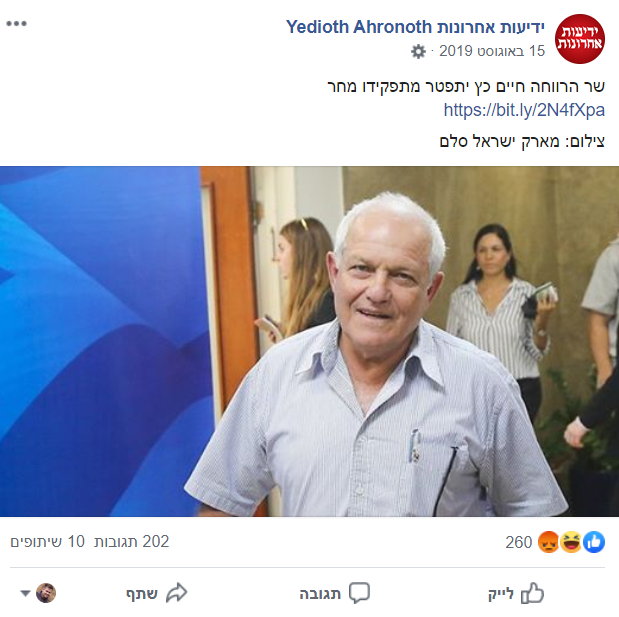Click the לייק text button
619x617 pixels.
tap(501, 593)
